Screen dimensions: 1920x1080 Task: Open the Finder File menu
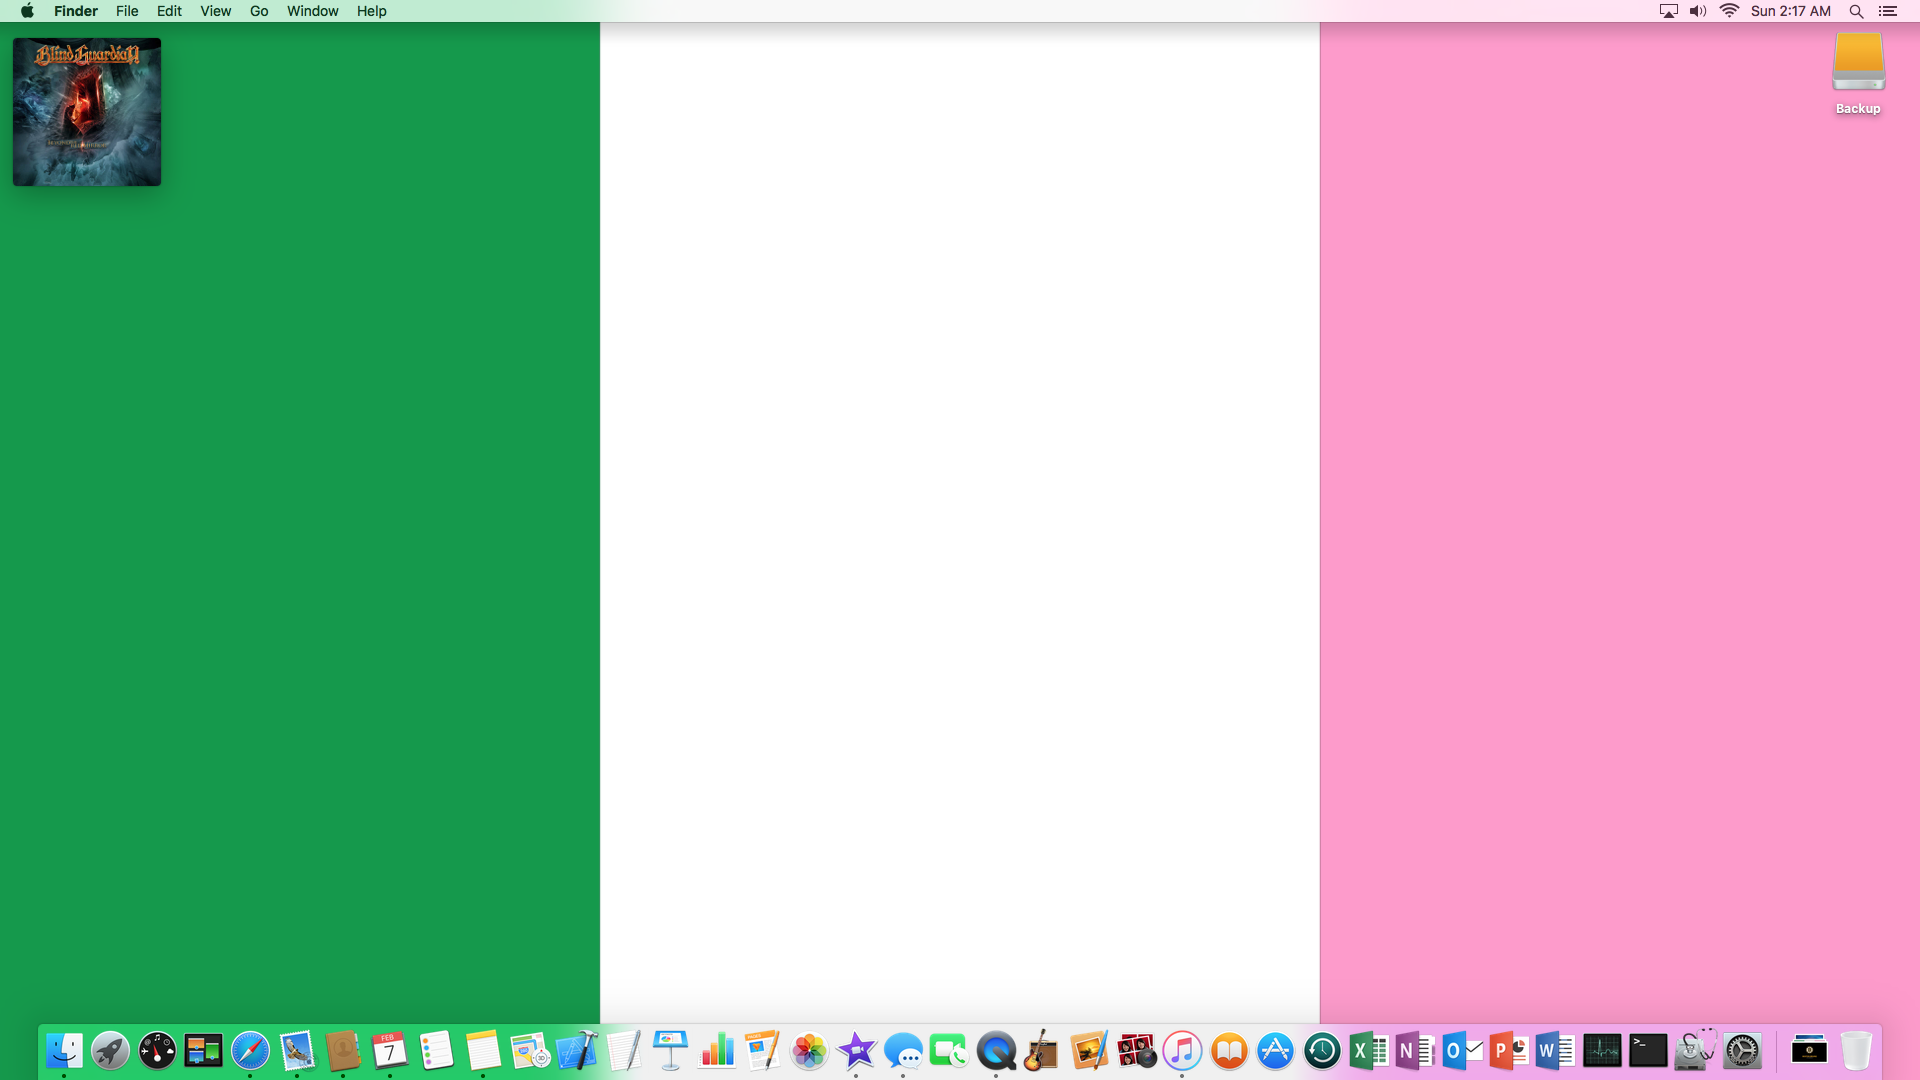(x=127, y=11)
